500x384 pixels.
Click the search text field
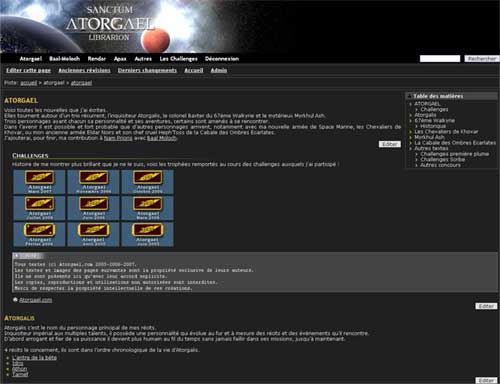[440, 59]
